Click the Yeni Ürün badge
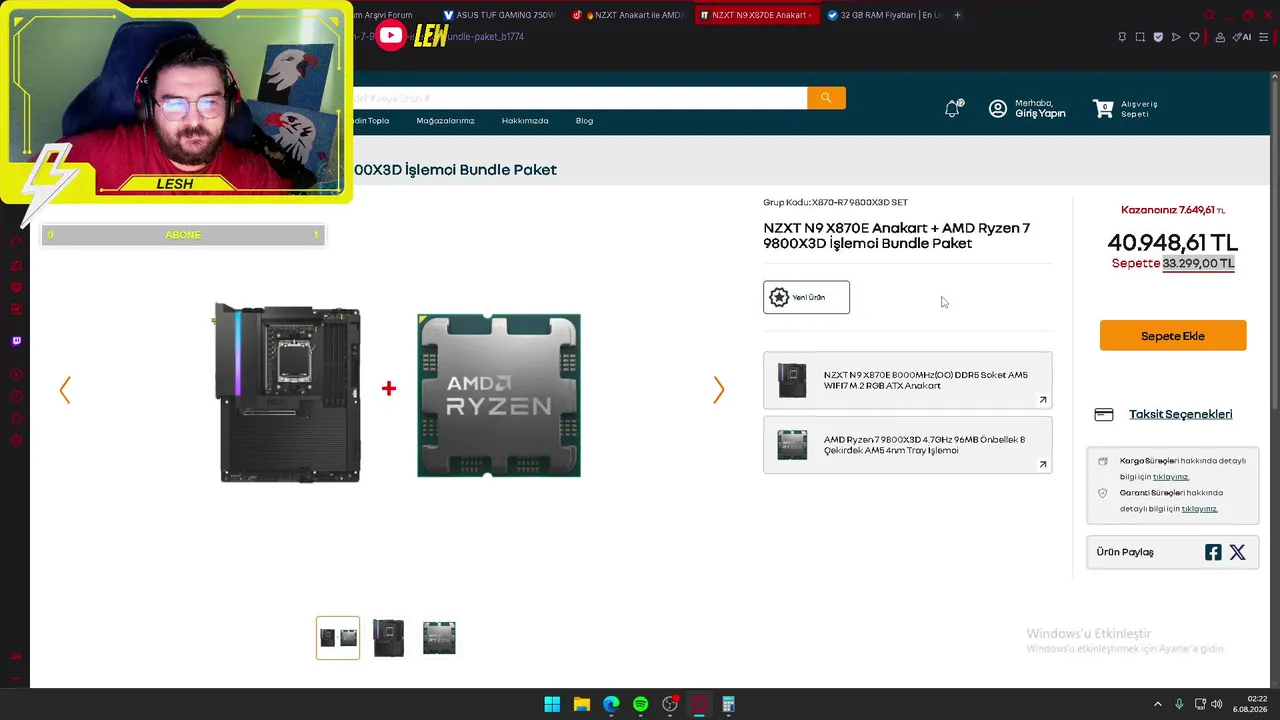This screenshot has height=720, width=1280. [806, 297]
